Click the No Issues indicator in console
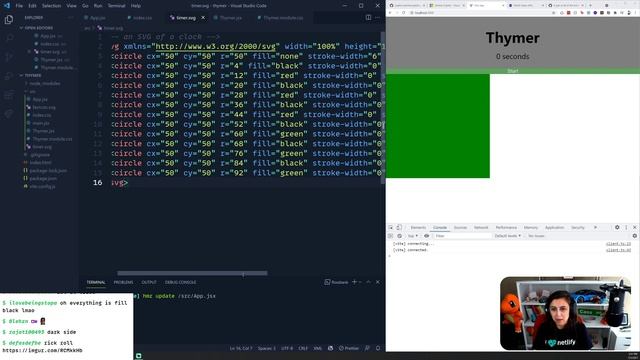This screenshot has height=360, width=640. click(x=536, y=236)
